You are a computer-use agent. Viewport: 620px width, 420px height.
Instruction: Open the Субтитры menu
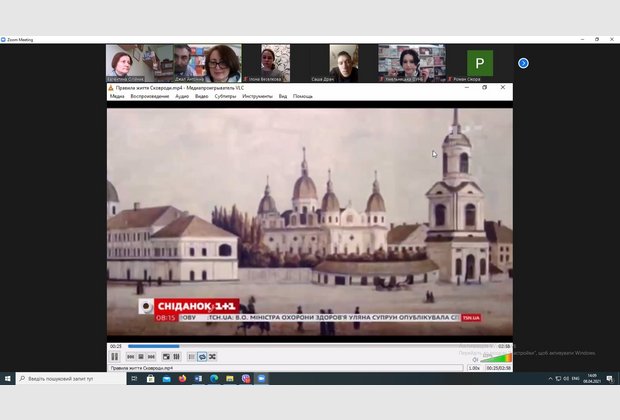click(x=224, y=96)
